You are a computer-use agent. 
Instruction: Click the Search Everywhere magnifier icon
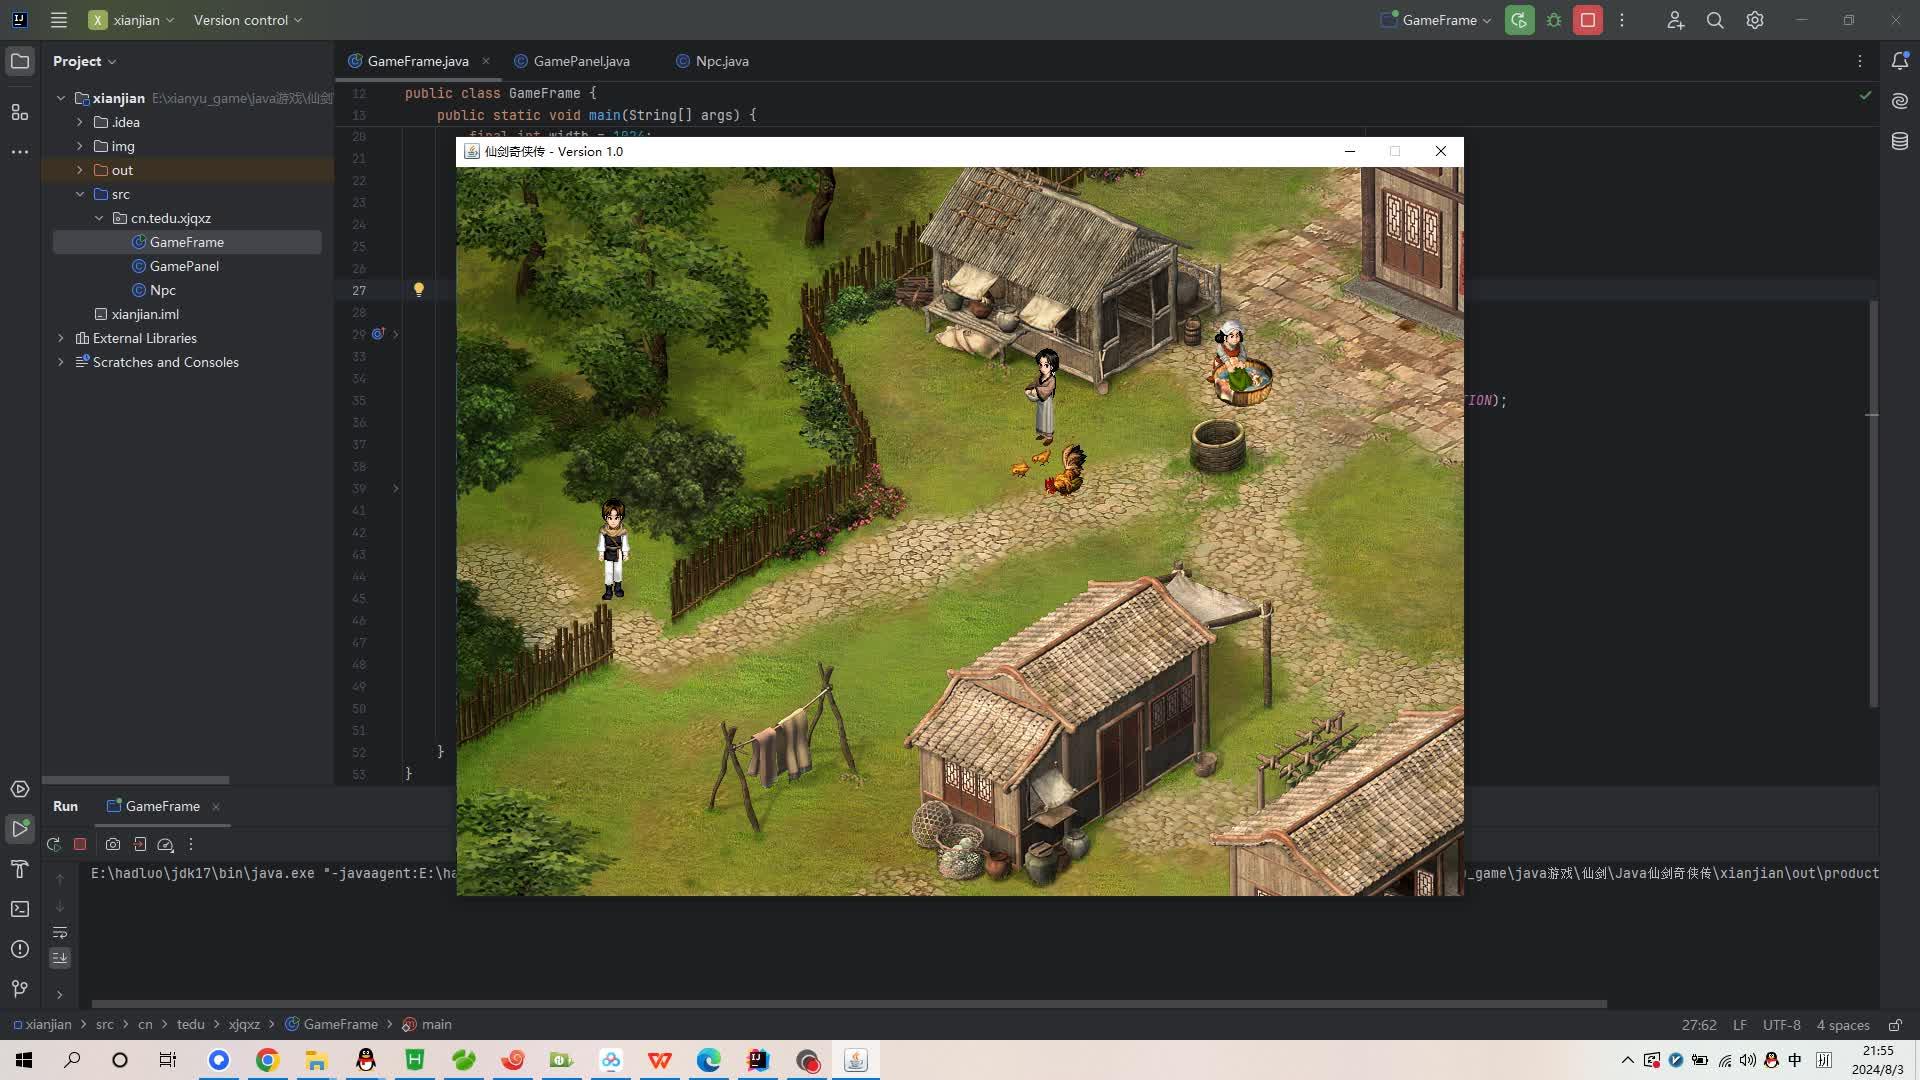(1714, 20)
